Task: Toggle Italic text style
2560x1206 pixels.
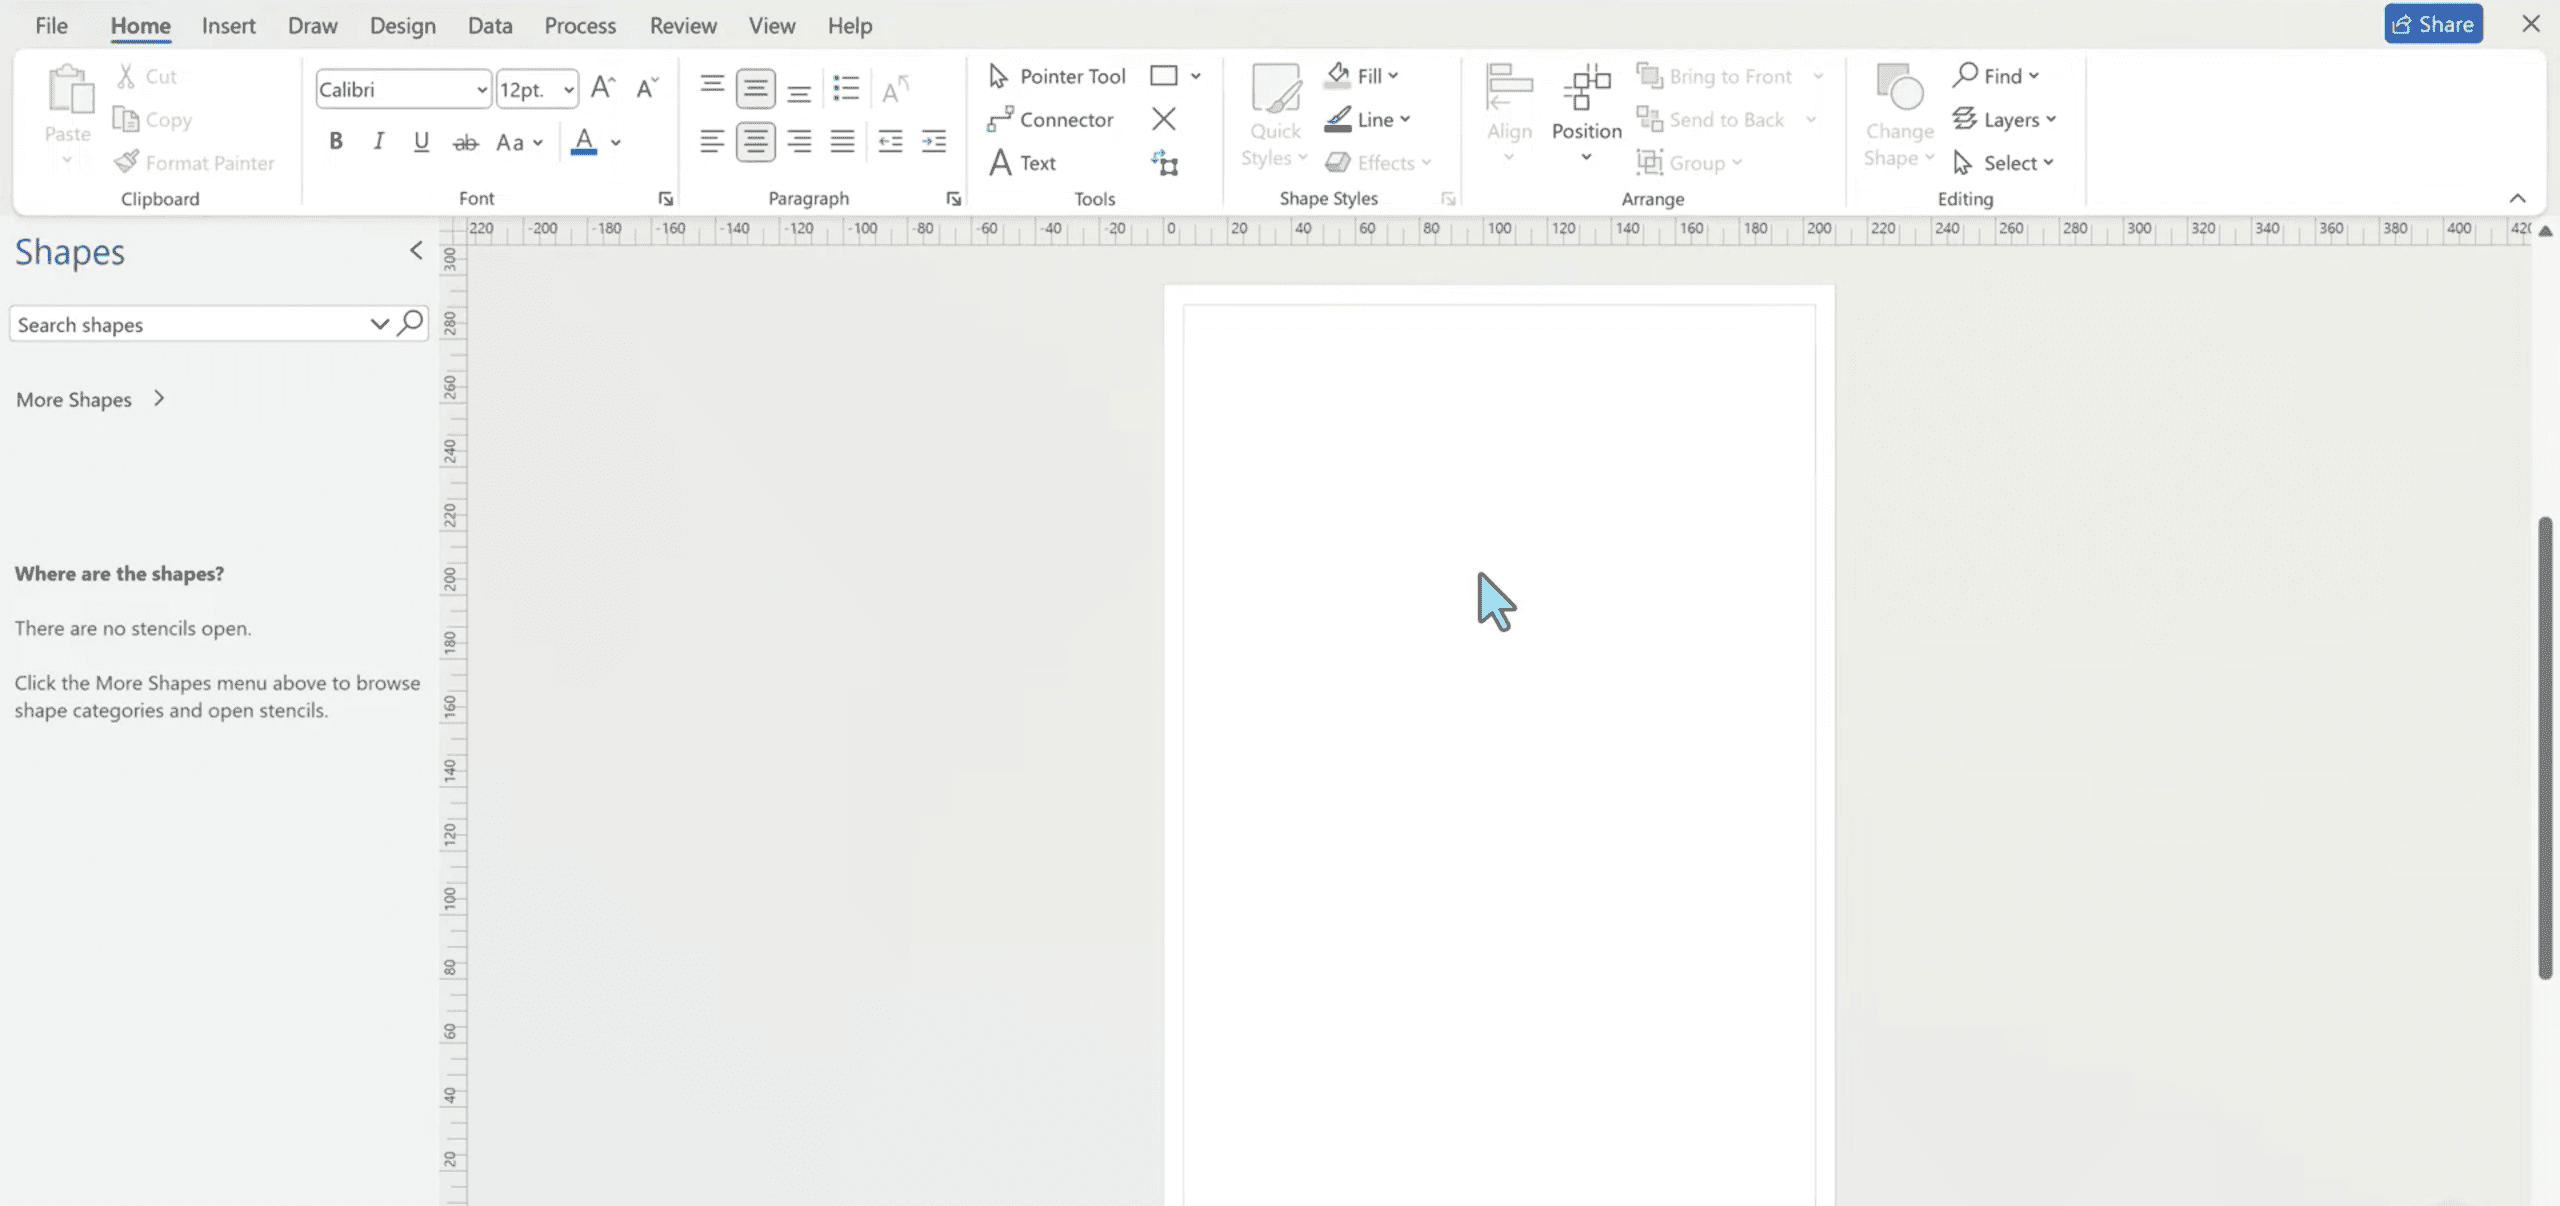Action: [x=378, y=142]
